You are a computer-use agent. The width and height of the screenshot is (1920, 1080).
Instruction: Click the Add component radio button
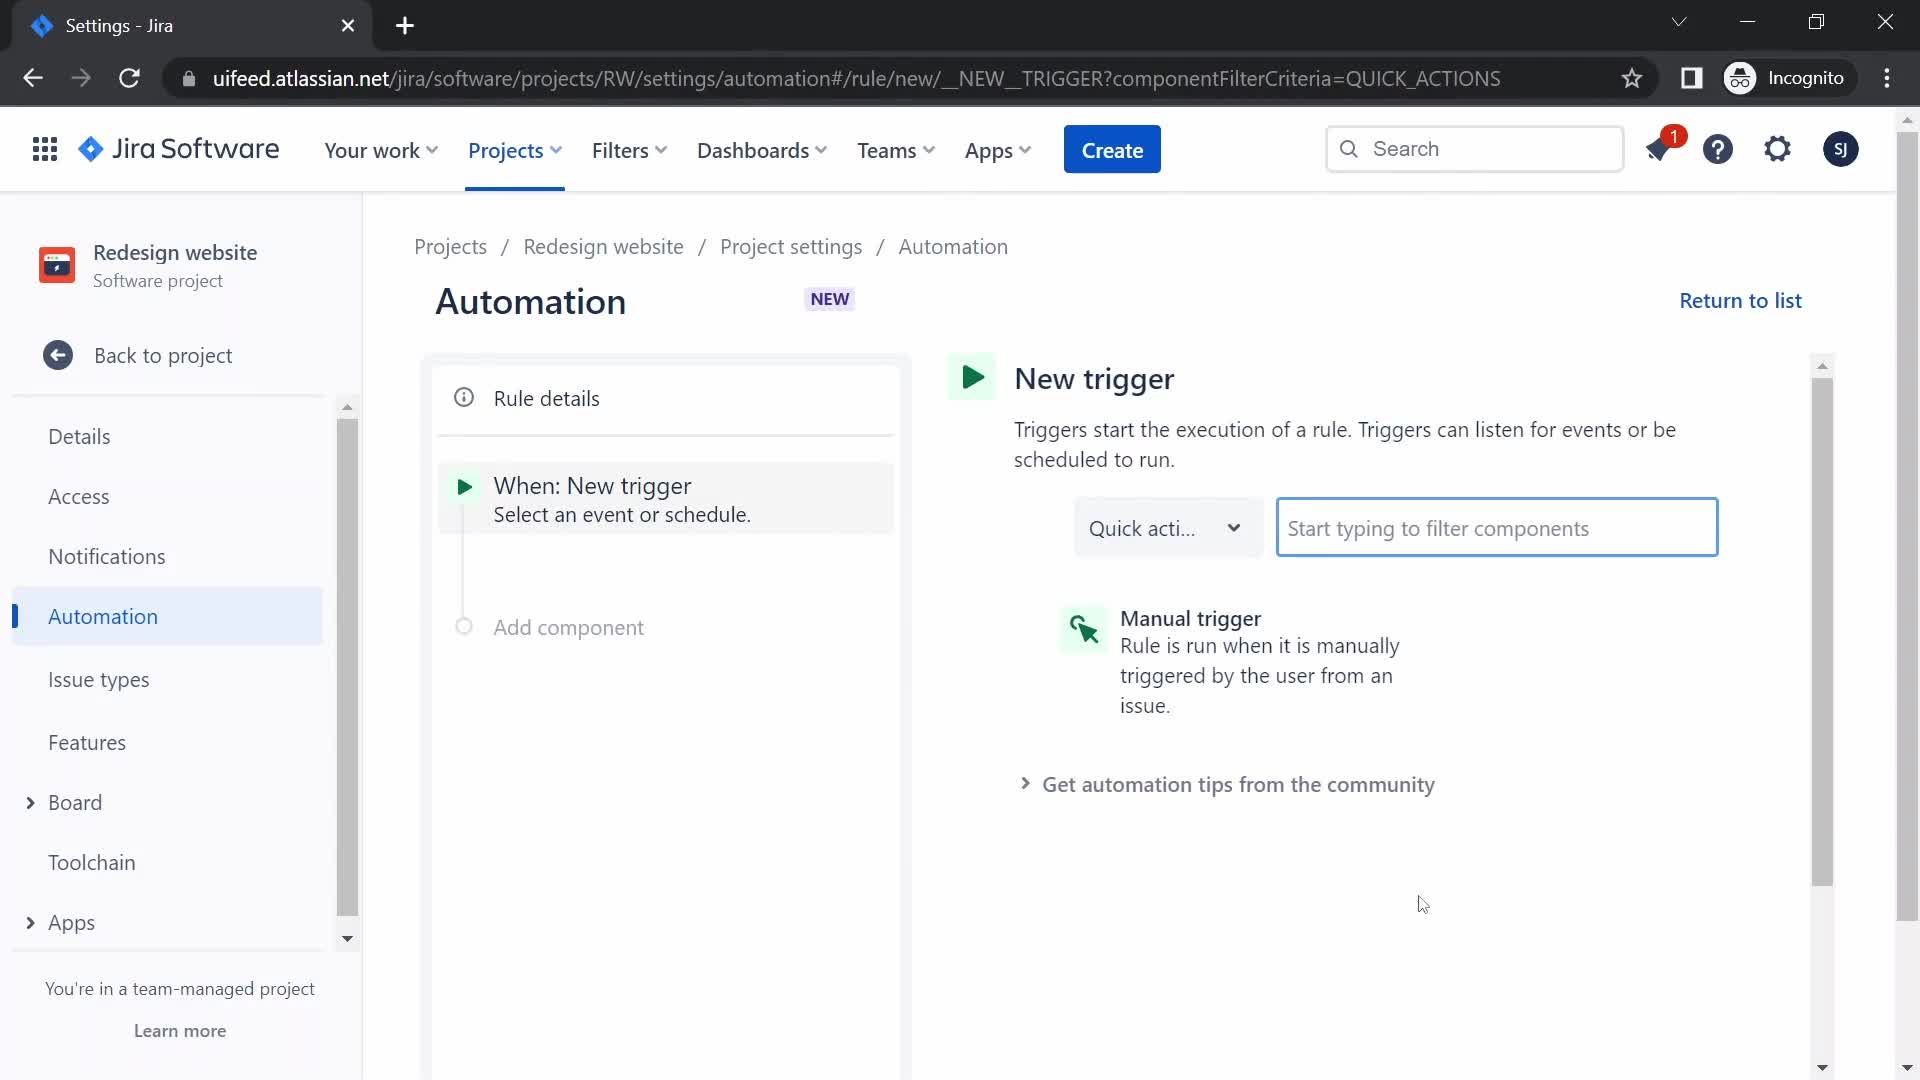[464, 626]
